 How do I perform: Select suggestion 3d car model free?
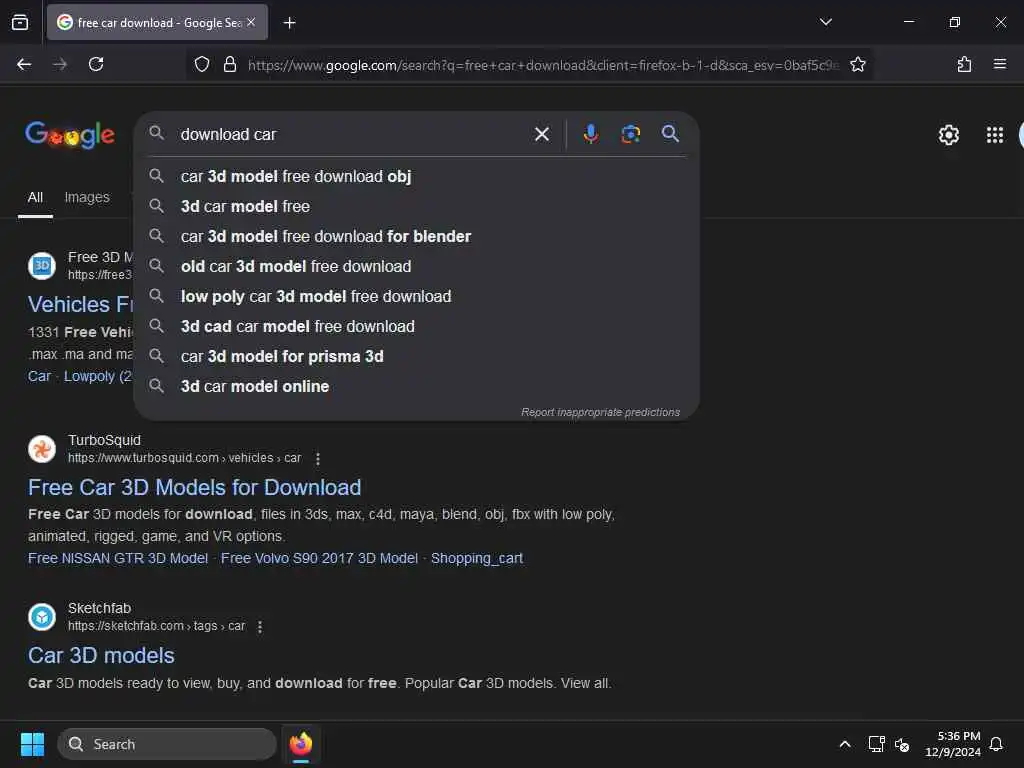pos(417,206)
